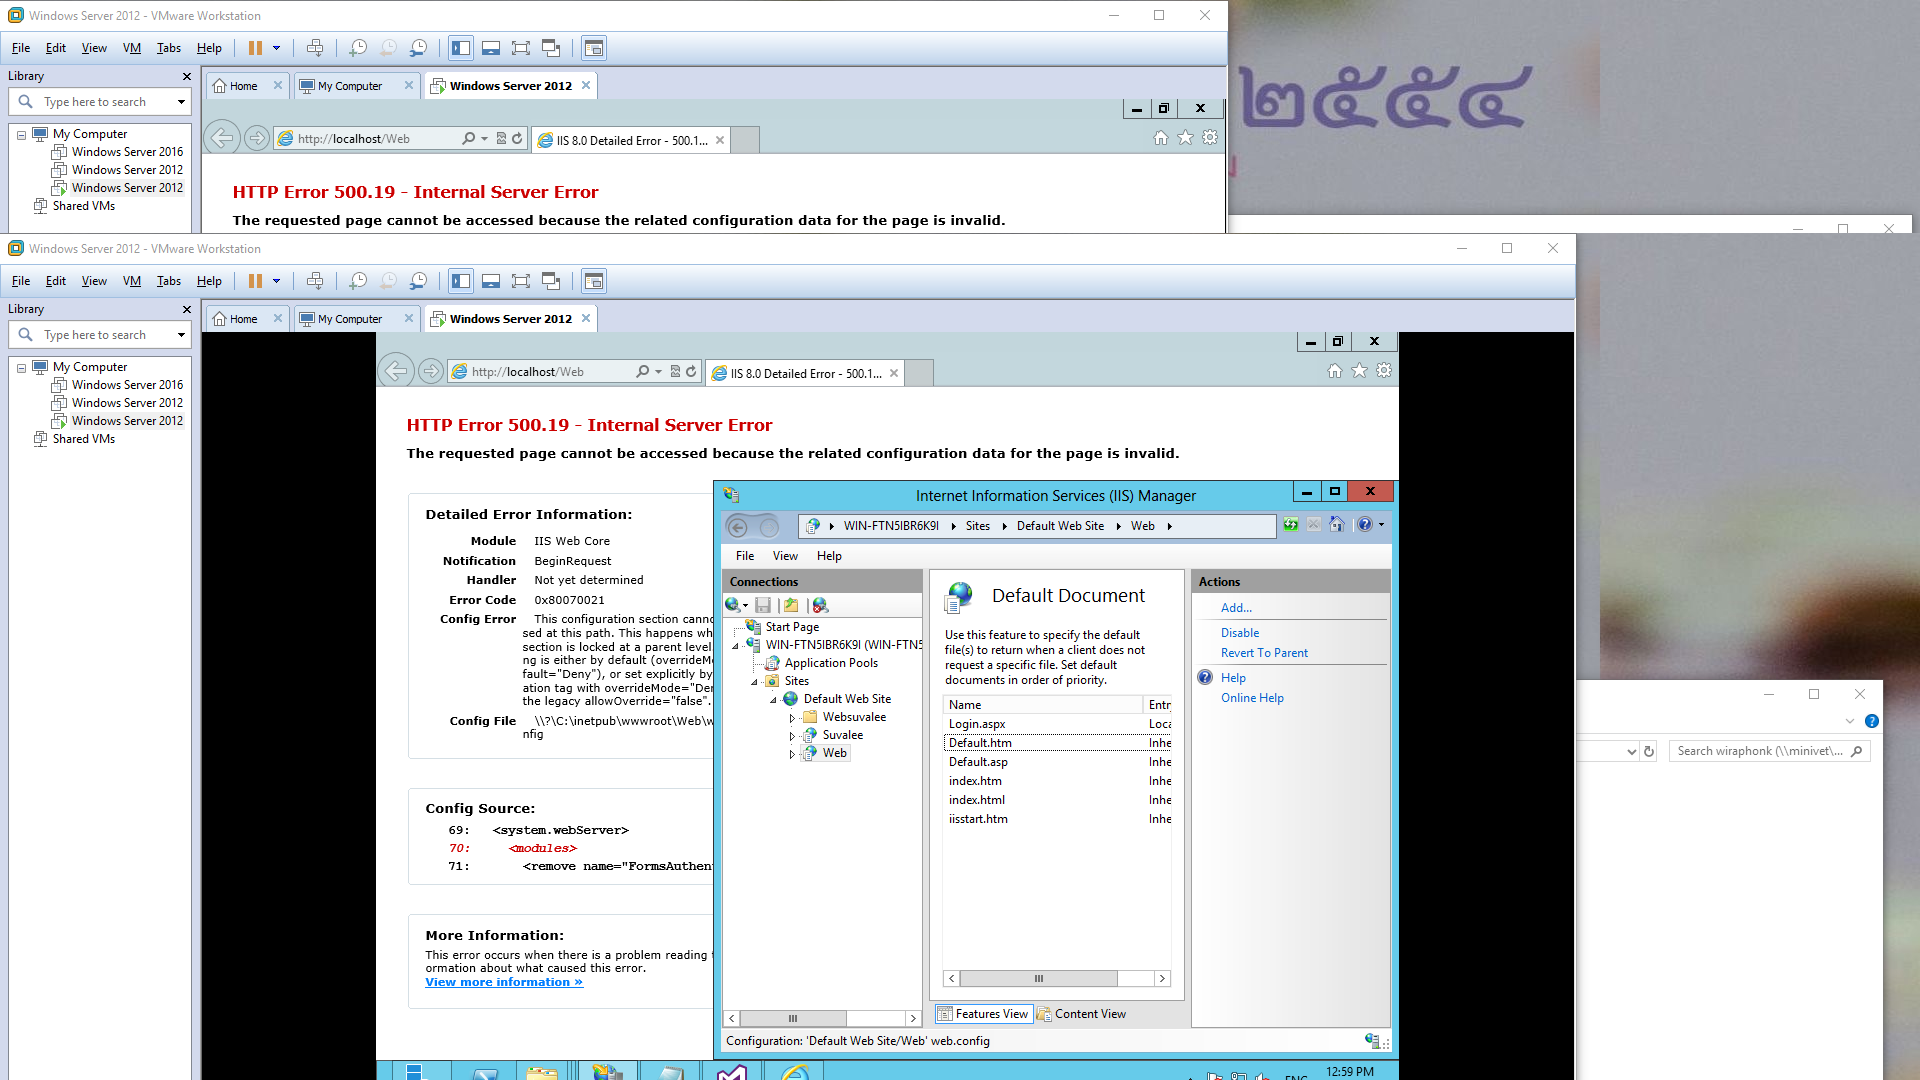Click Create new connection icon in Connections toolbar
The width and height of the screenshot is (1920, 1080).
(735, 605)
